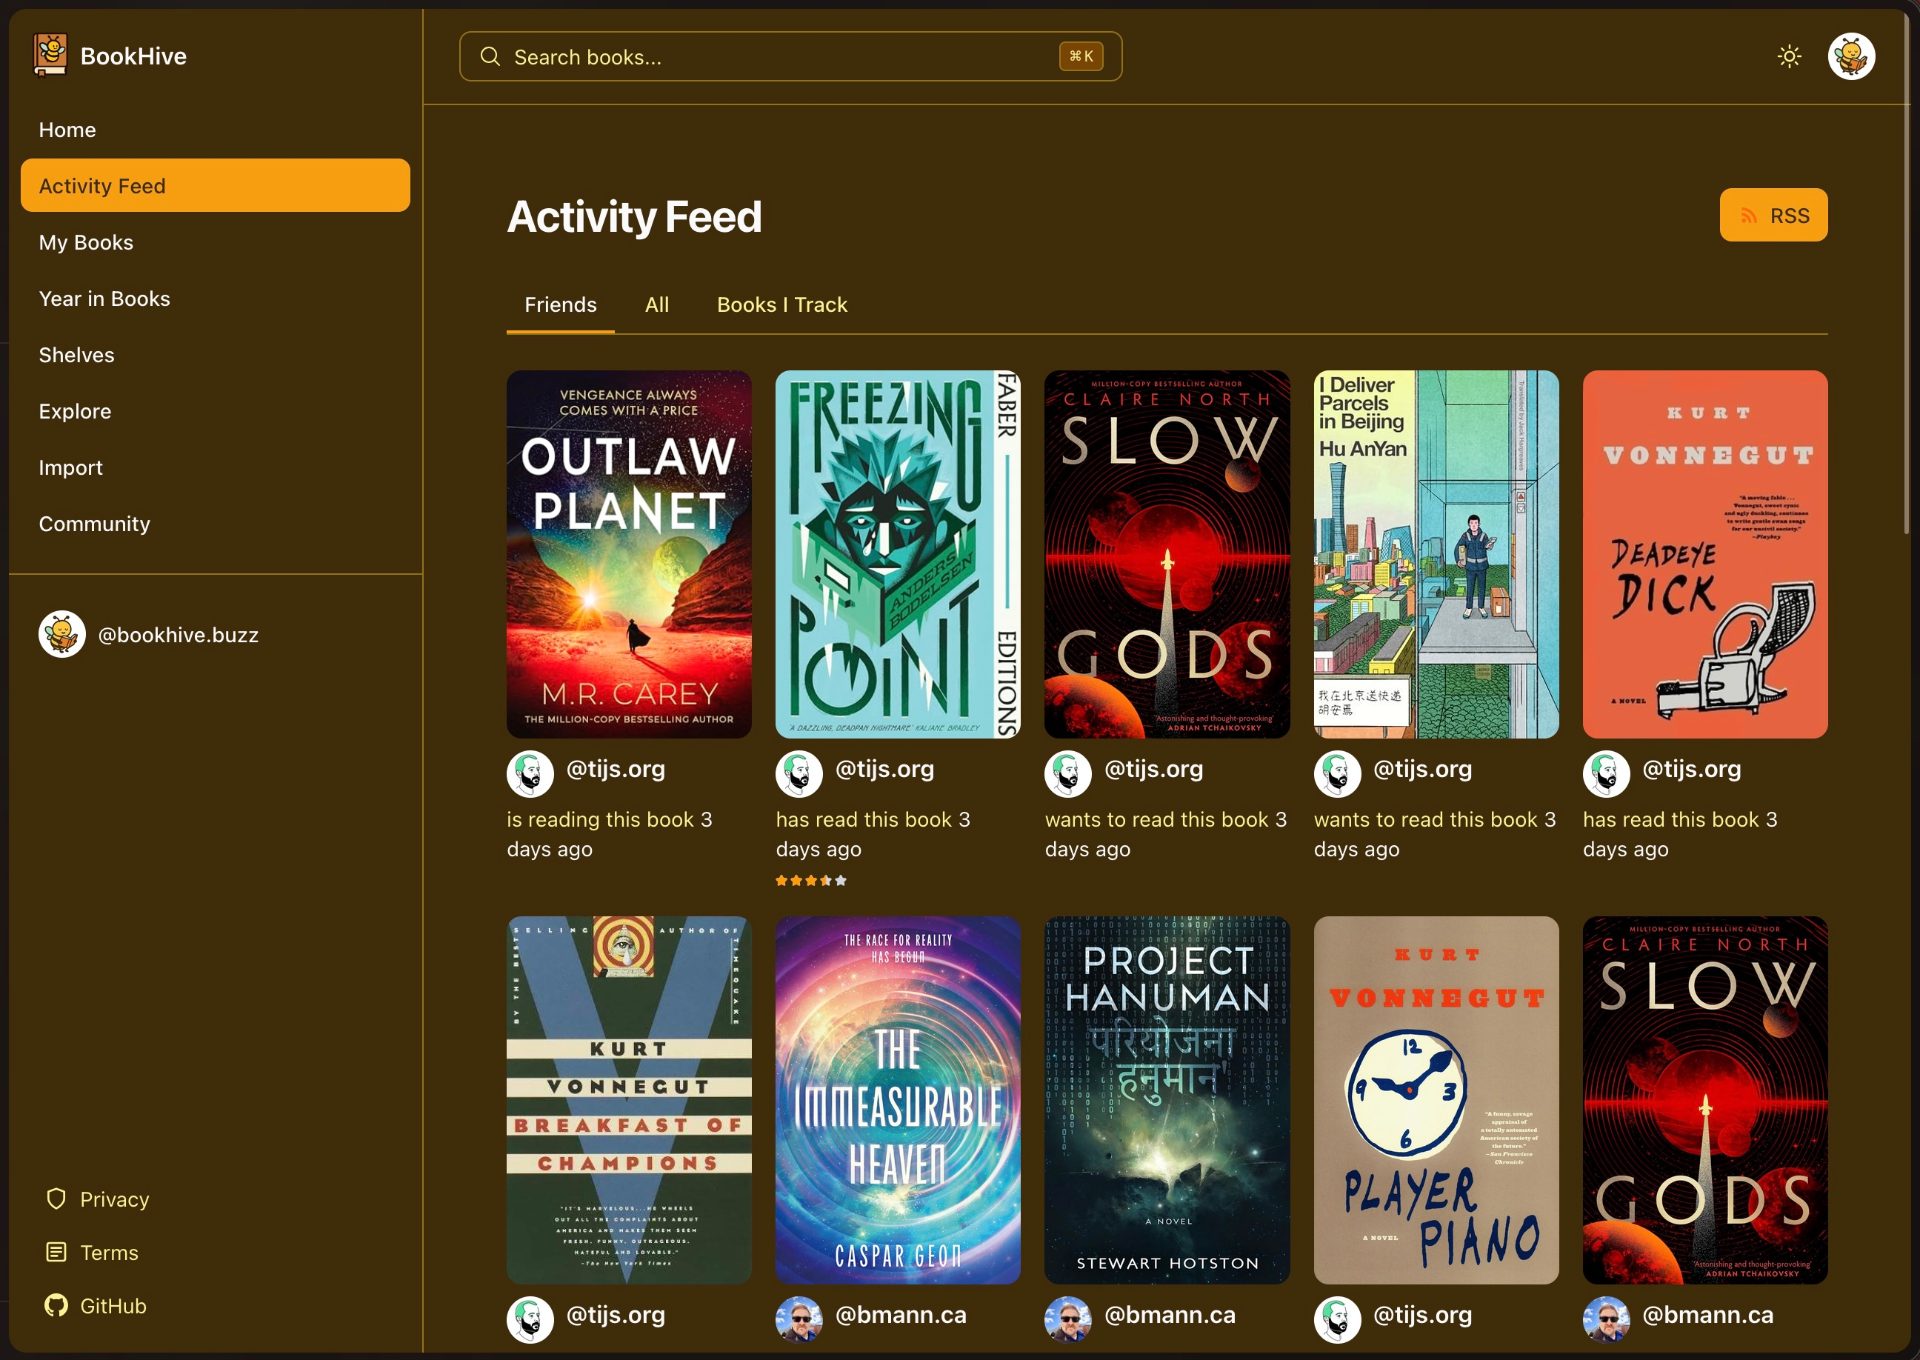Focus the Search books input field
The image size is (1920, 1360).
point(780,57)
